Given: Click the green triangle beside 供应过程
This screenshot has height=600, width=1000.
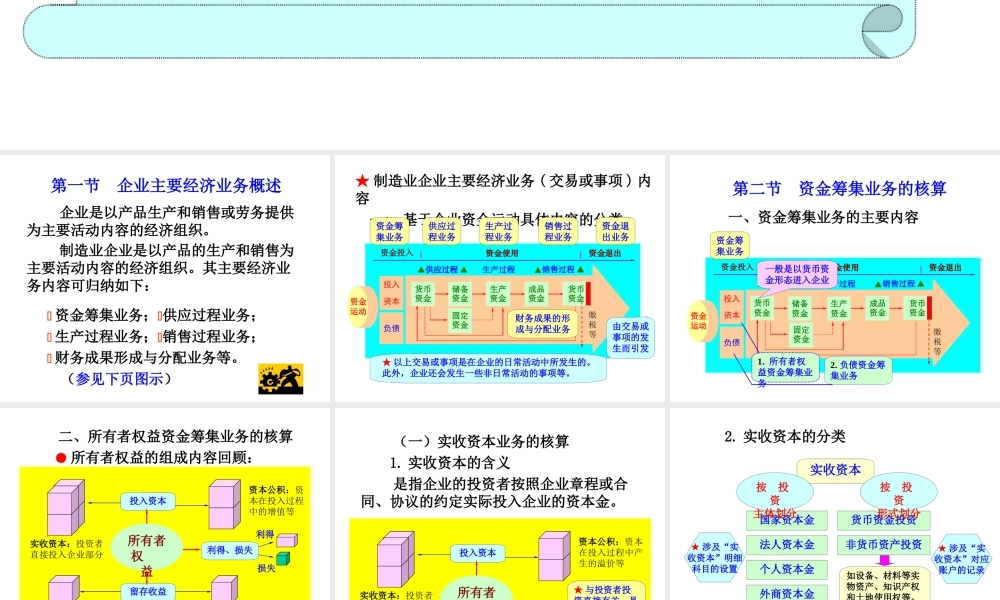Looking at the screenshot, I should tap(421, 268).
